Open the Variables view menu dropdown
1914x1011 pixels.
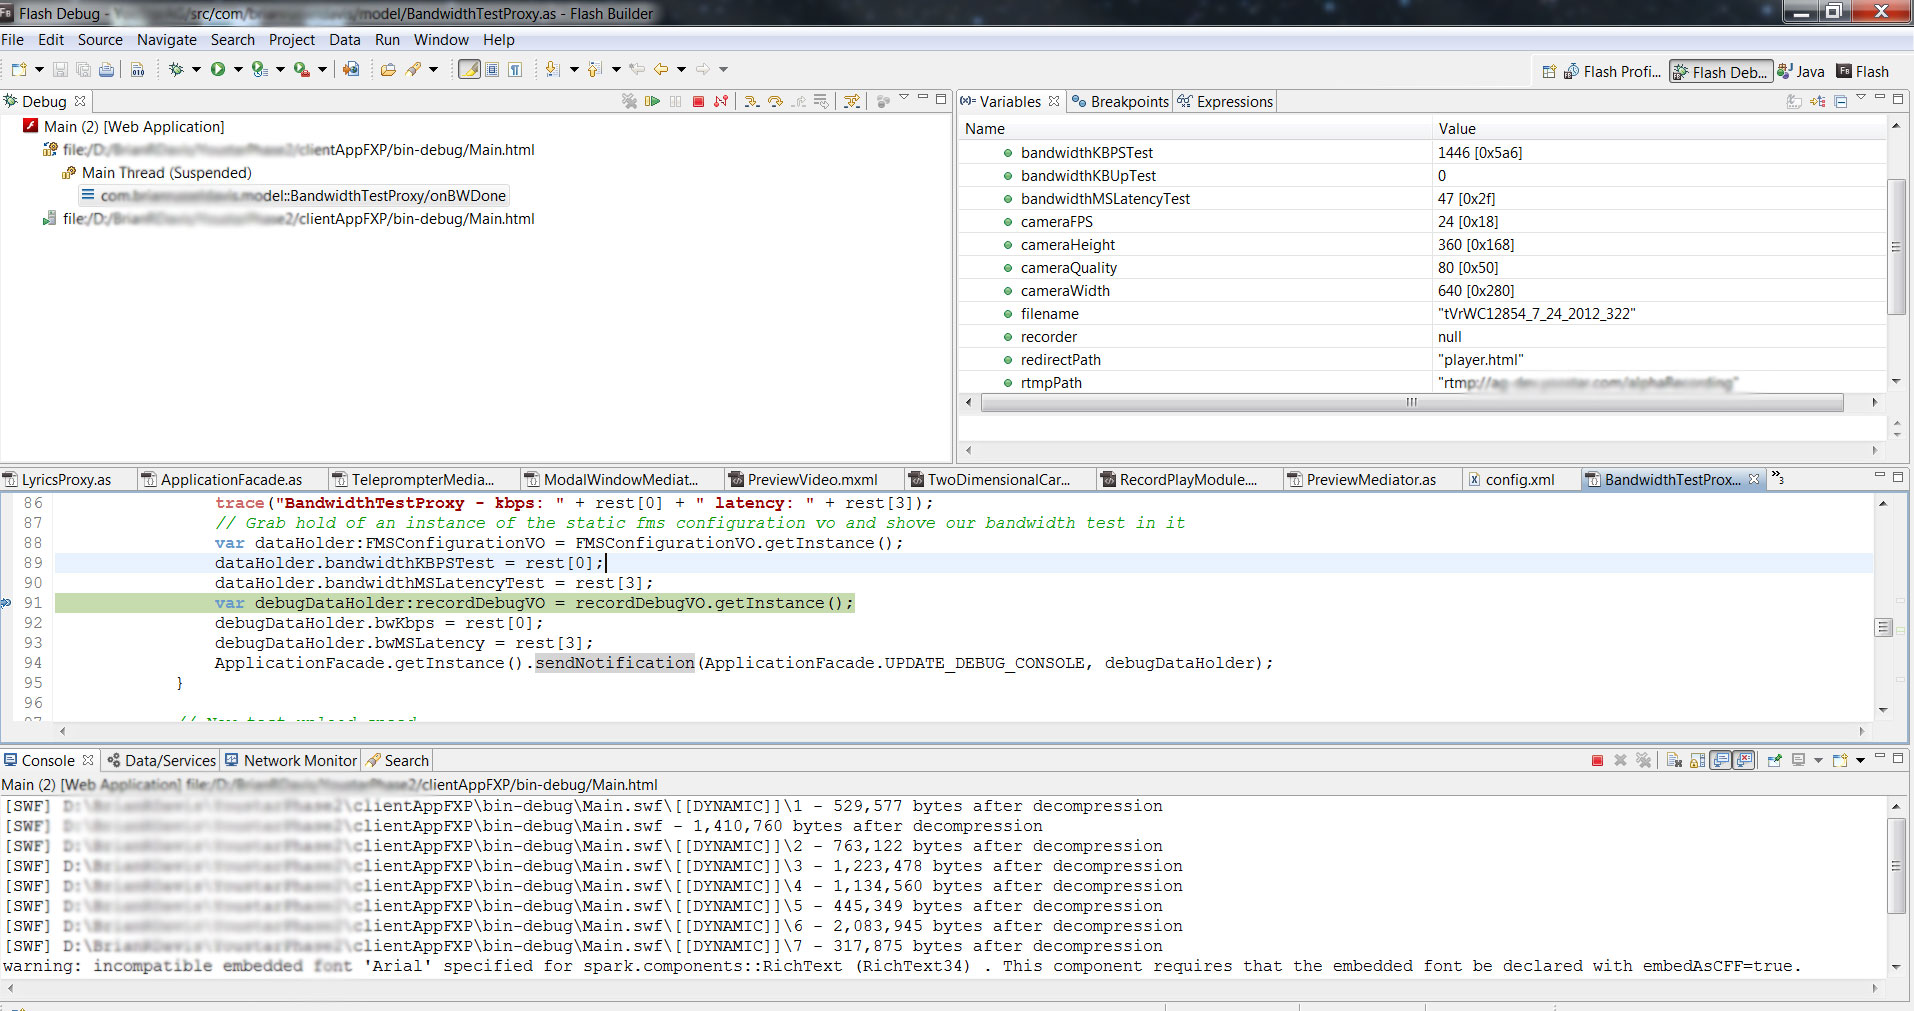(x=1861, y=98)
